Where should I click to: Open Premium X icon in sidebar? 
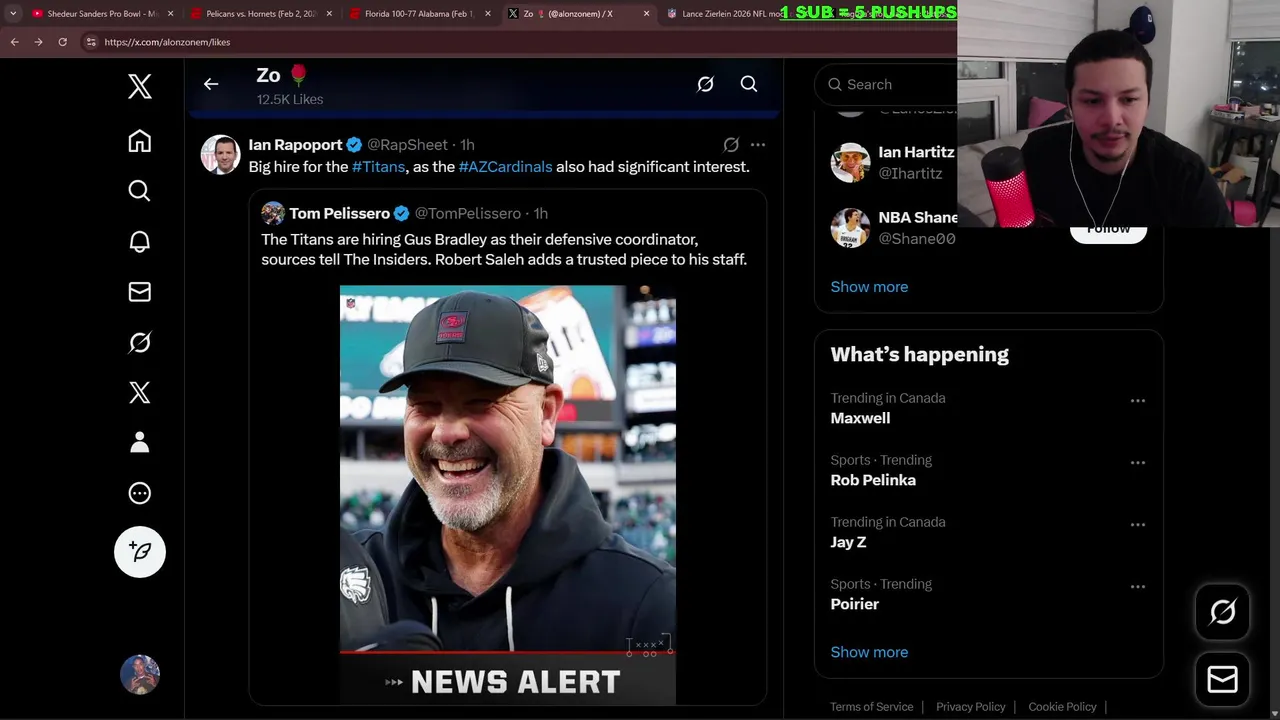coord(140,392)
